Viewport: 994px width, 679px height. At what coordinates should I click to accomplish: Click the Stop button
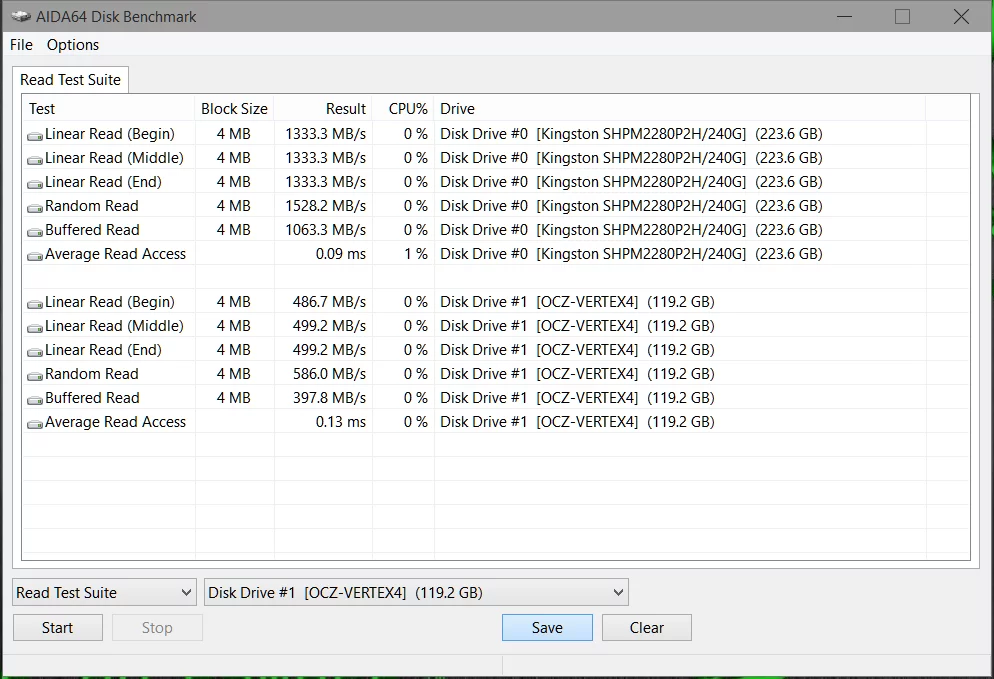click(x=157, y=628)
